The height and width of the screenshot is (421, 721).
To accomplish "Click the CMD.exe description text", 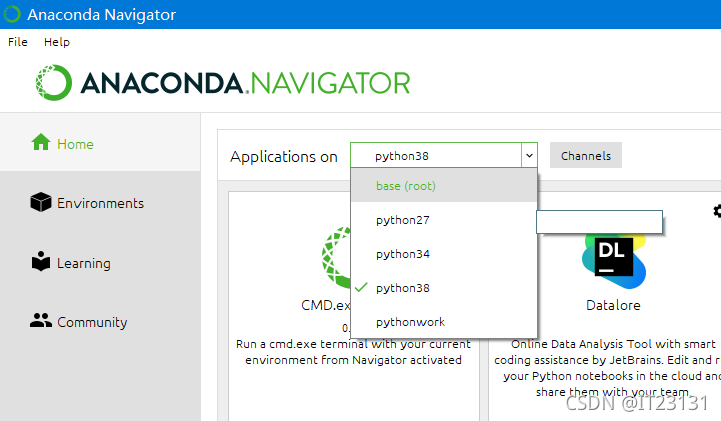I will [353, 352].
